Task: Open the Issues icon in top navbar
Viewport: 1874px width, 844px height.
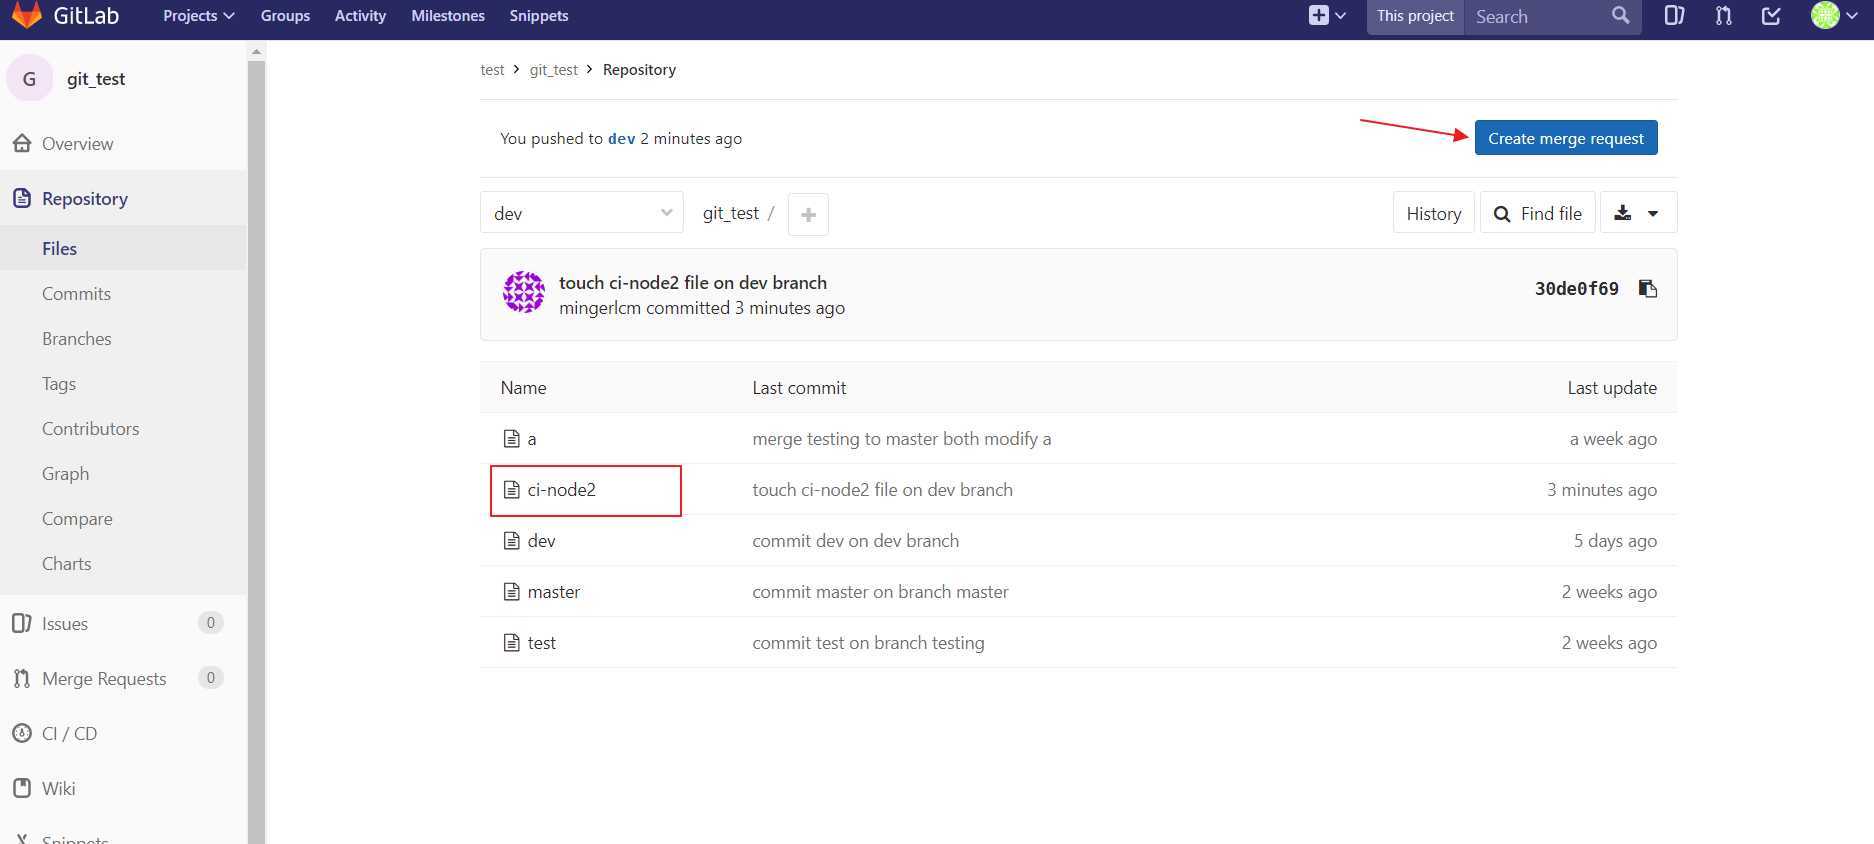Action: pyautogui.click(x=1674, y=15)
